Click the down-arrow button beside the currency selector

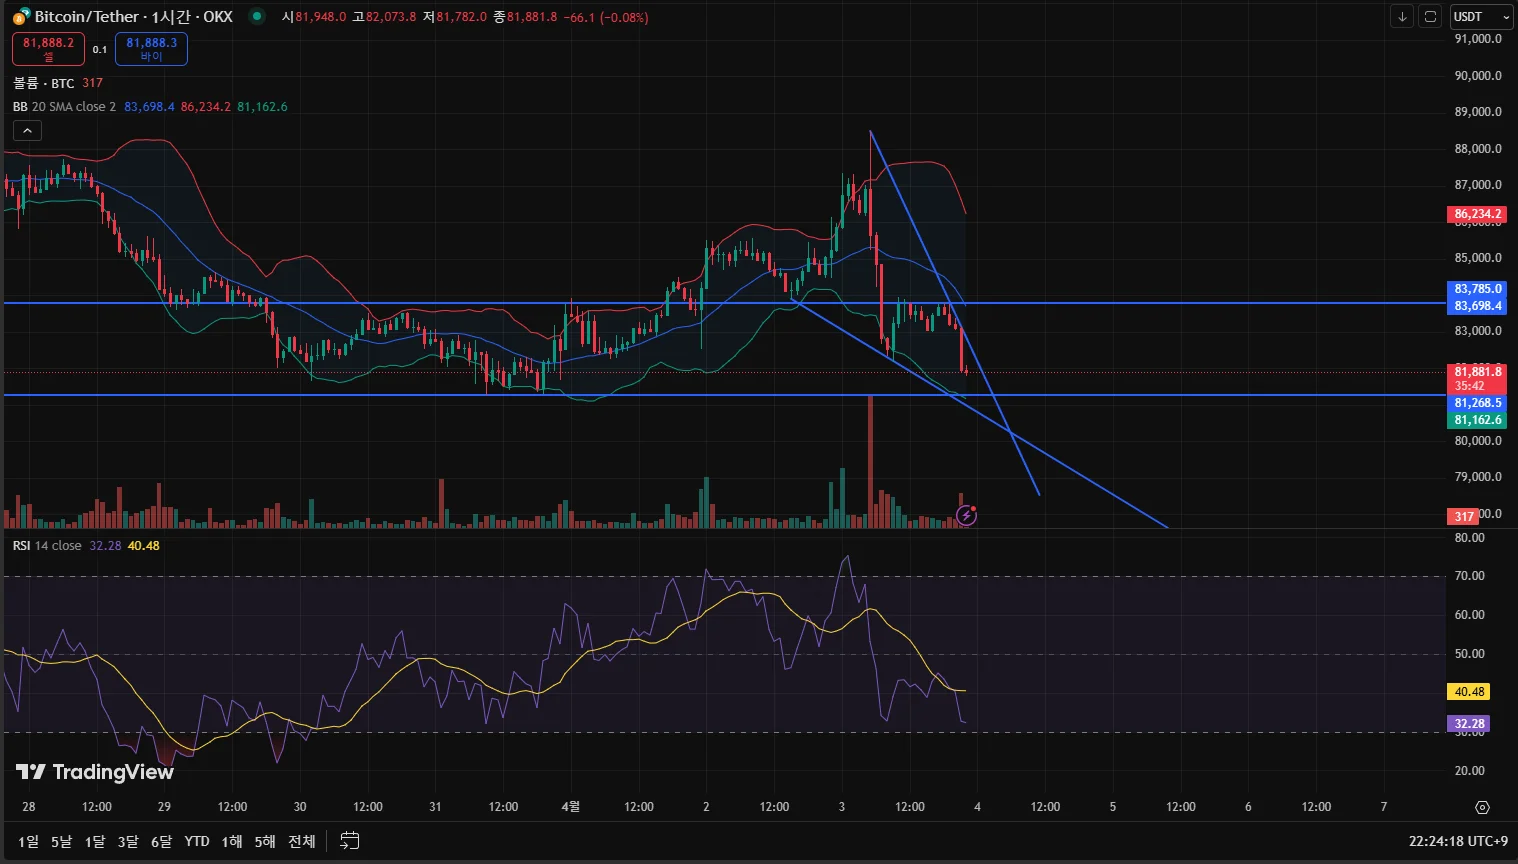[1402, 17]
